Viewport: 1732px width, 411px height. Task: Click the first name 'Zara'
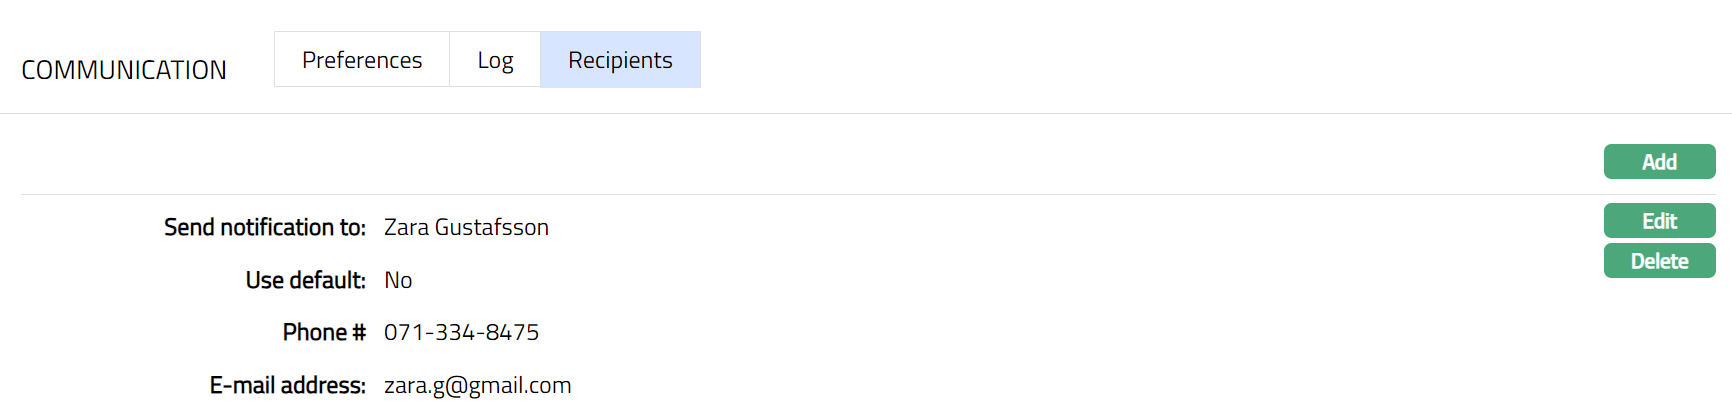[406, 228]
